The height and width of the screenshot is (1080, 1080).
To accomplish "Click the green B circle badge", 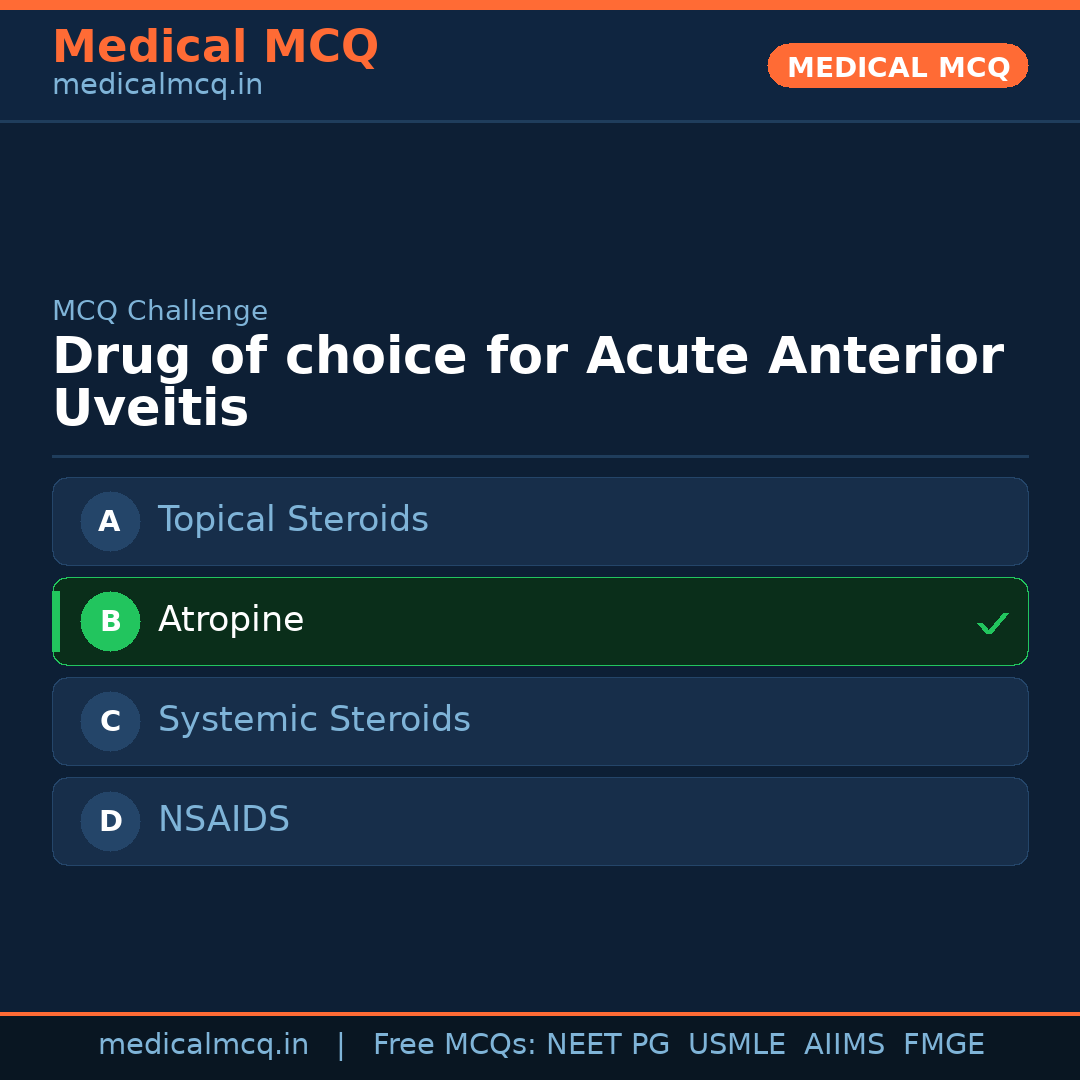I will pos(110,621).
